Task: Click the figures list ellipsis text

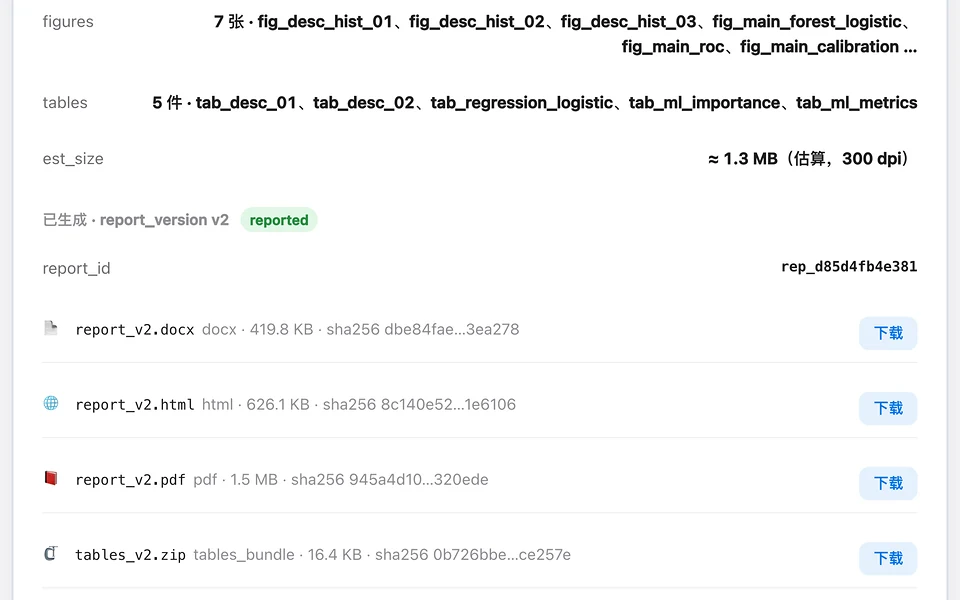Action: tap(910, 47)
